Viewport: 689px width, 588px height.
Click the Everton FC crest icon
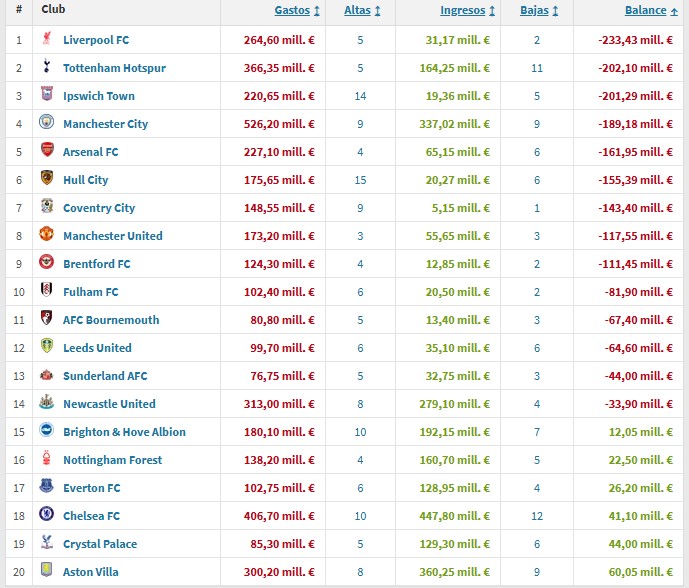47,486
